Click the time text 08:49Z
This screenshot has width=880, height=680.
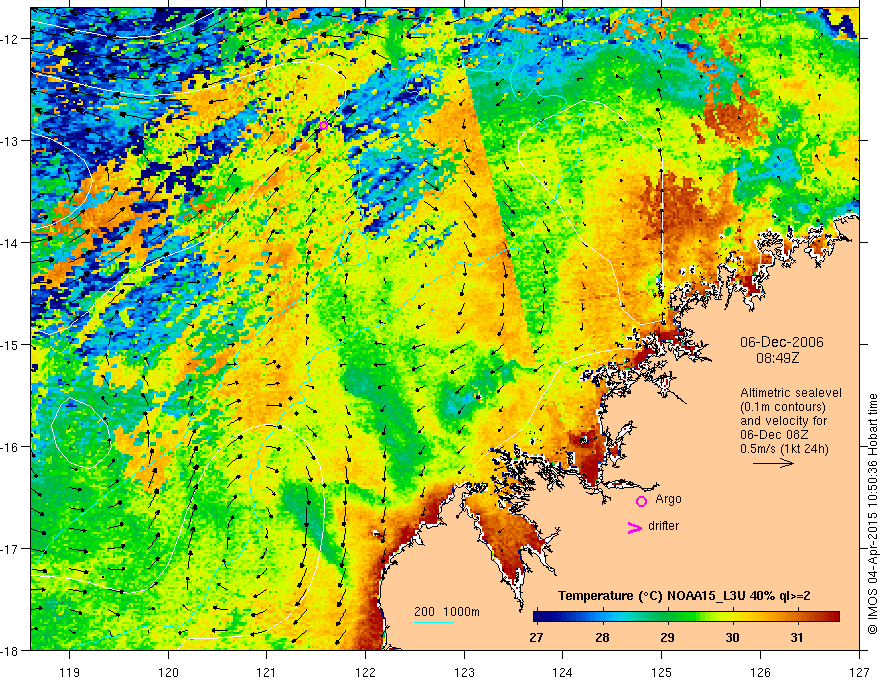(777, 358)
